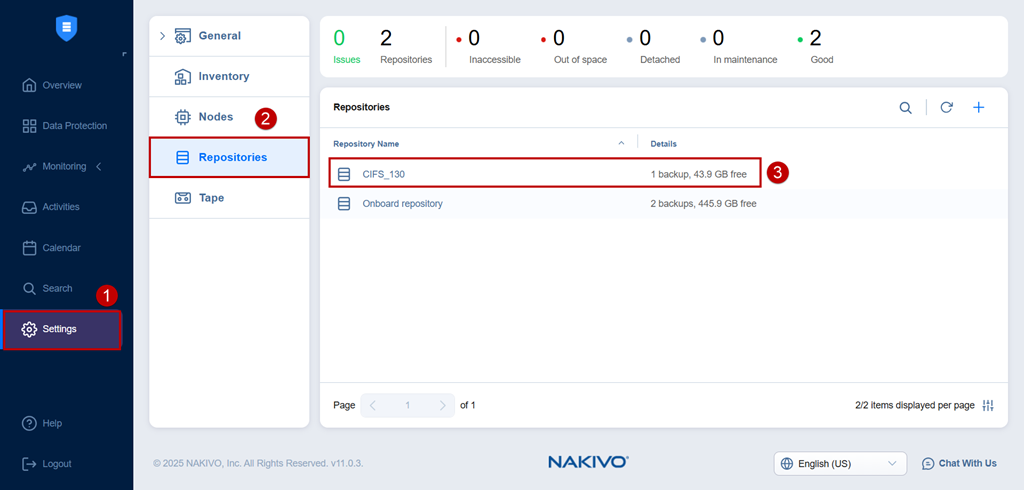The height and width of the screenshot is (490, 1024).
Task: Select the Data Protection grid icon
Action: click(29, 126)
